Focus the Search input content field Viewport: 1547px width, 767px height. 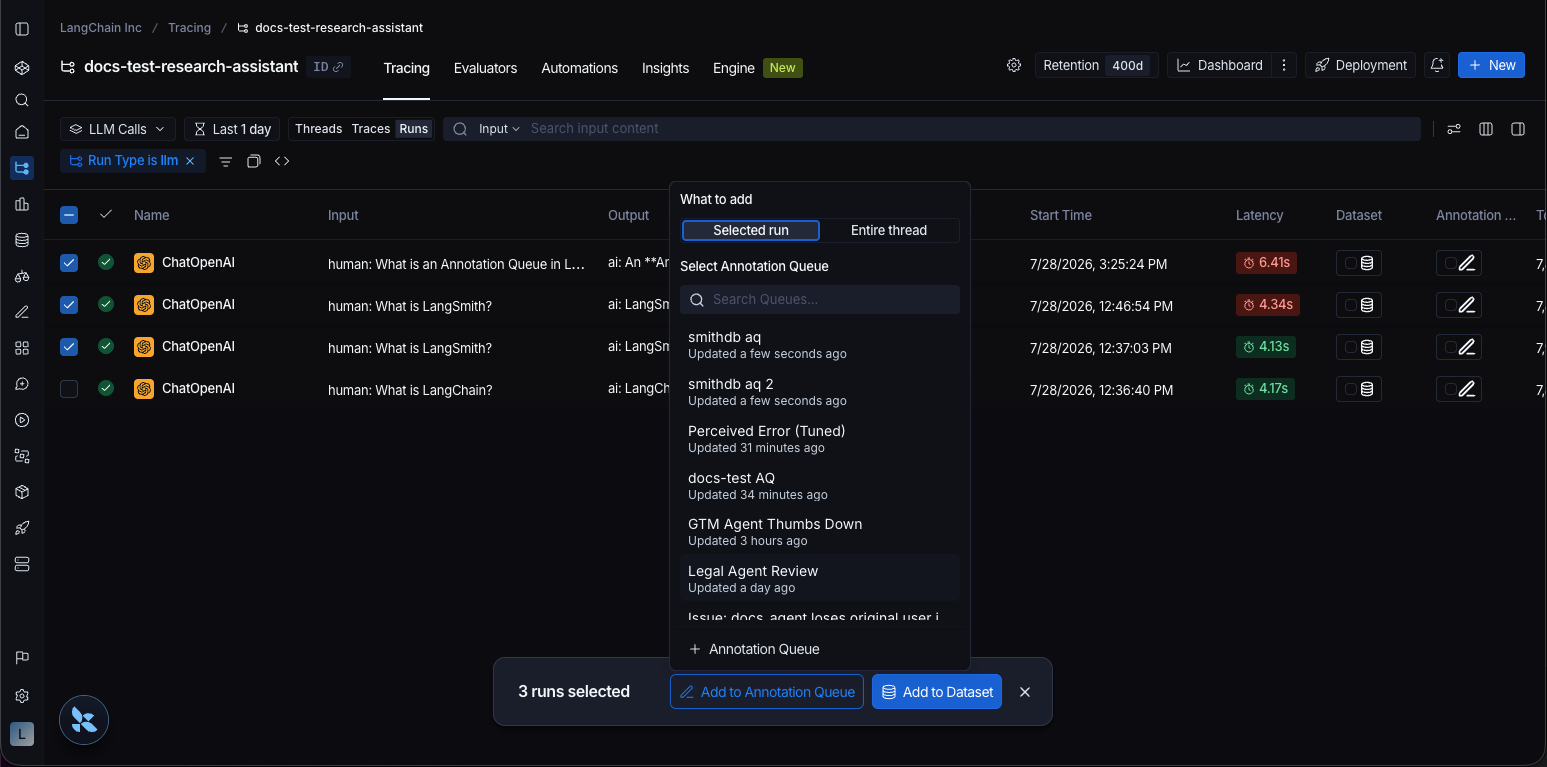tap(972, 129)
